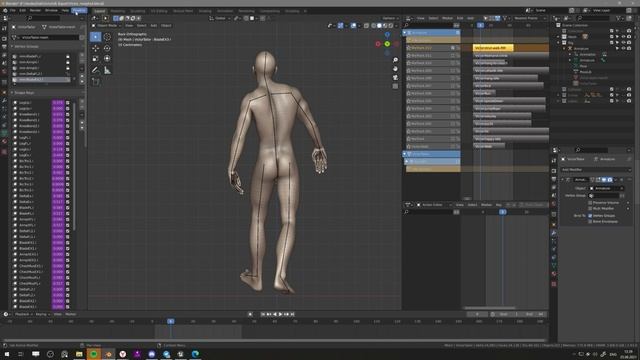Switch viewport to solid shading
The image size is (640, 360).
tap(379, 25)
